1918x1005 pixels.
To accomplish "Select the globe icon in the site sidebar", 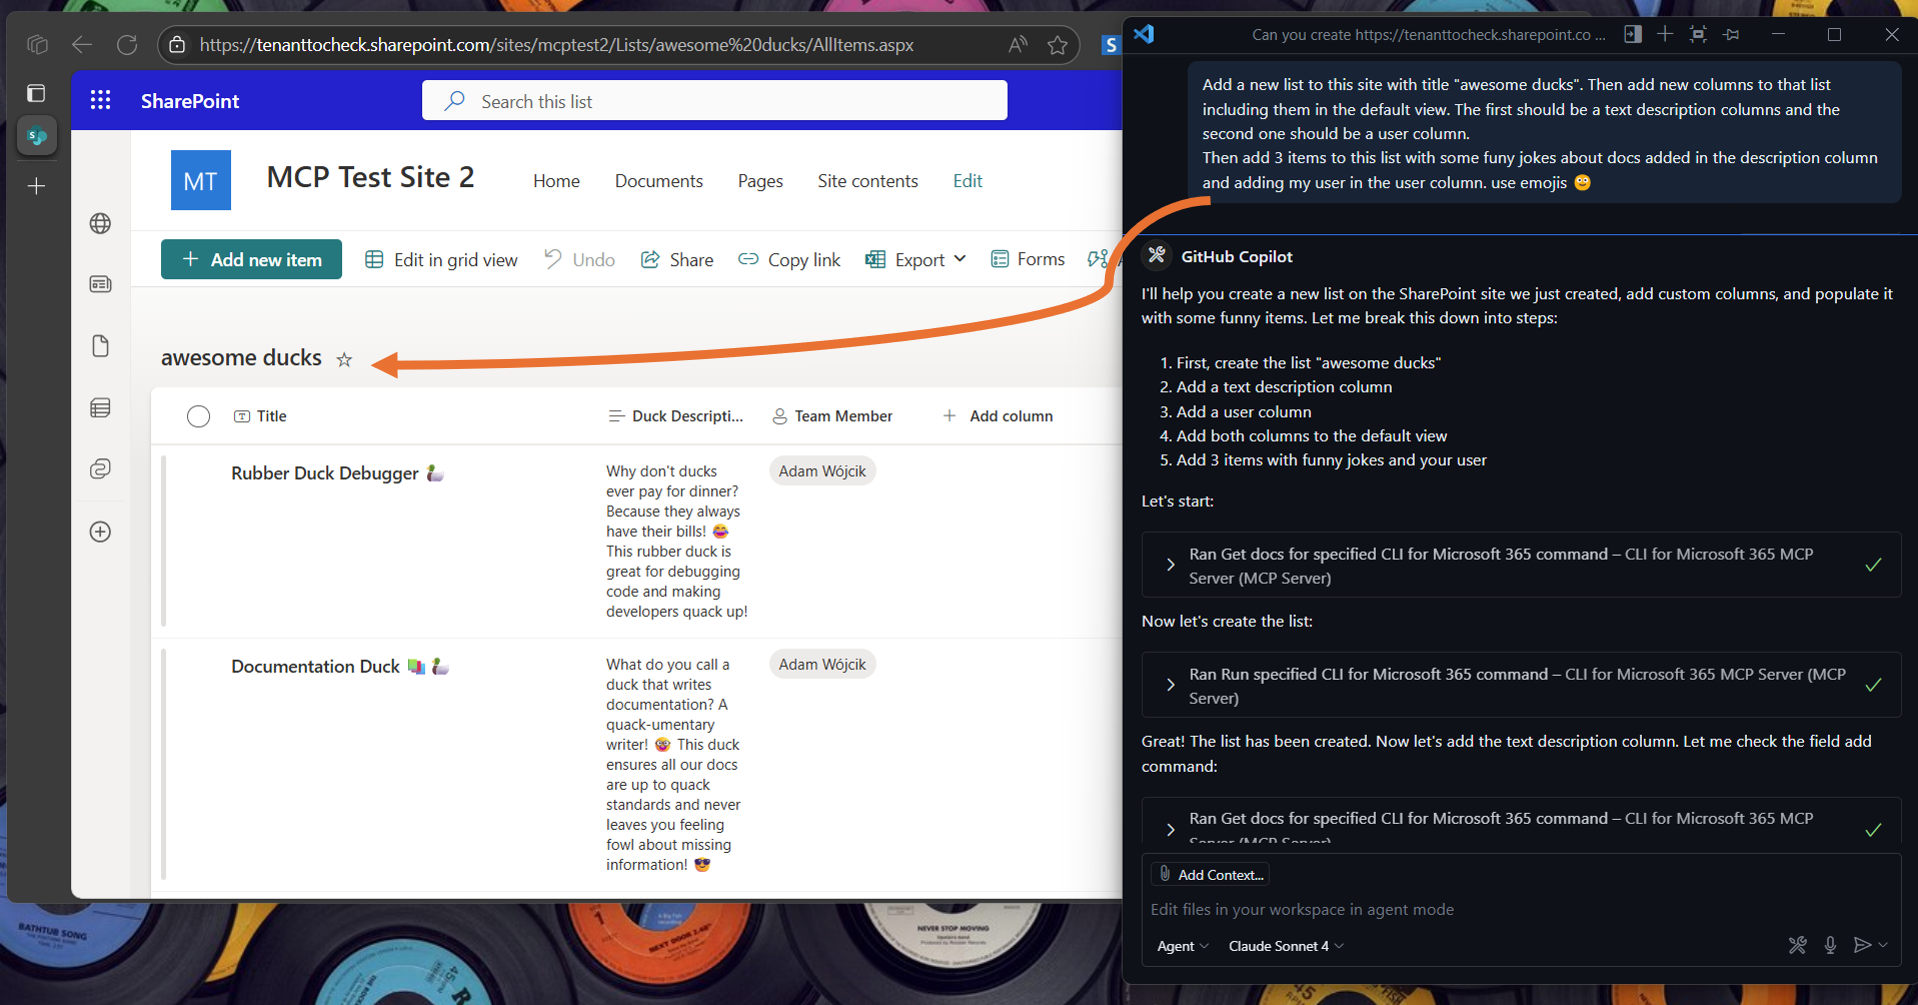I will (100, 223).
